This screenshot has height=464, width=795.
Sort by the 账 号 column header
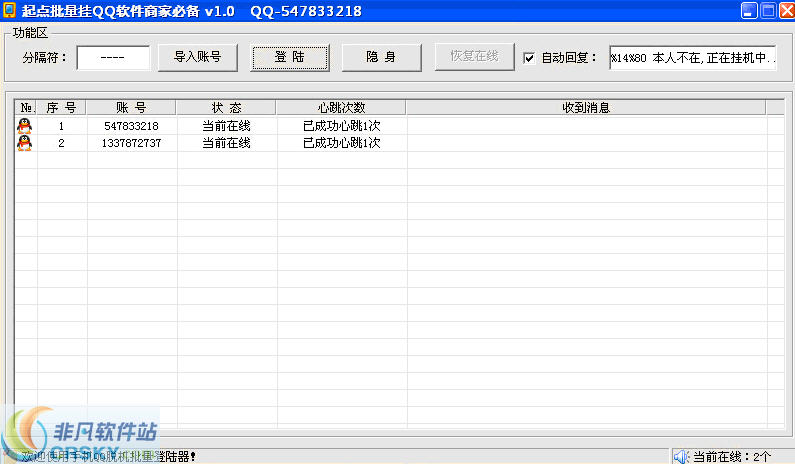click(x=131, y=108)
